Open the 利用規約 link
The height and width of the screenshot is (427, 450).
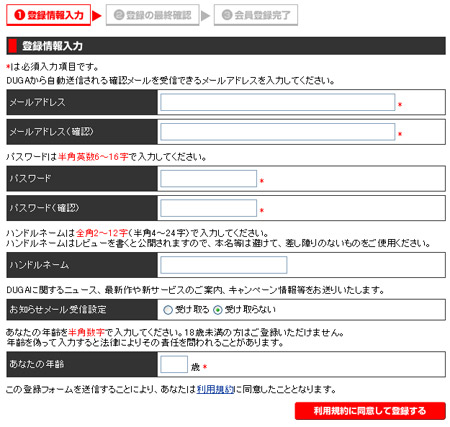(x=215, y=389)
